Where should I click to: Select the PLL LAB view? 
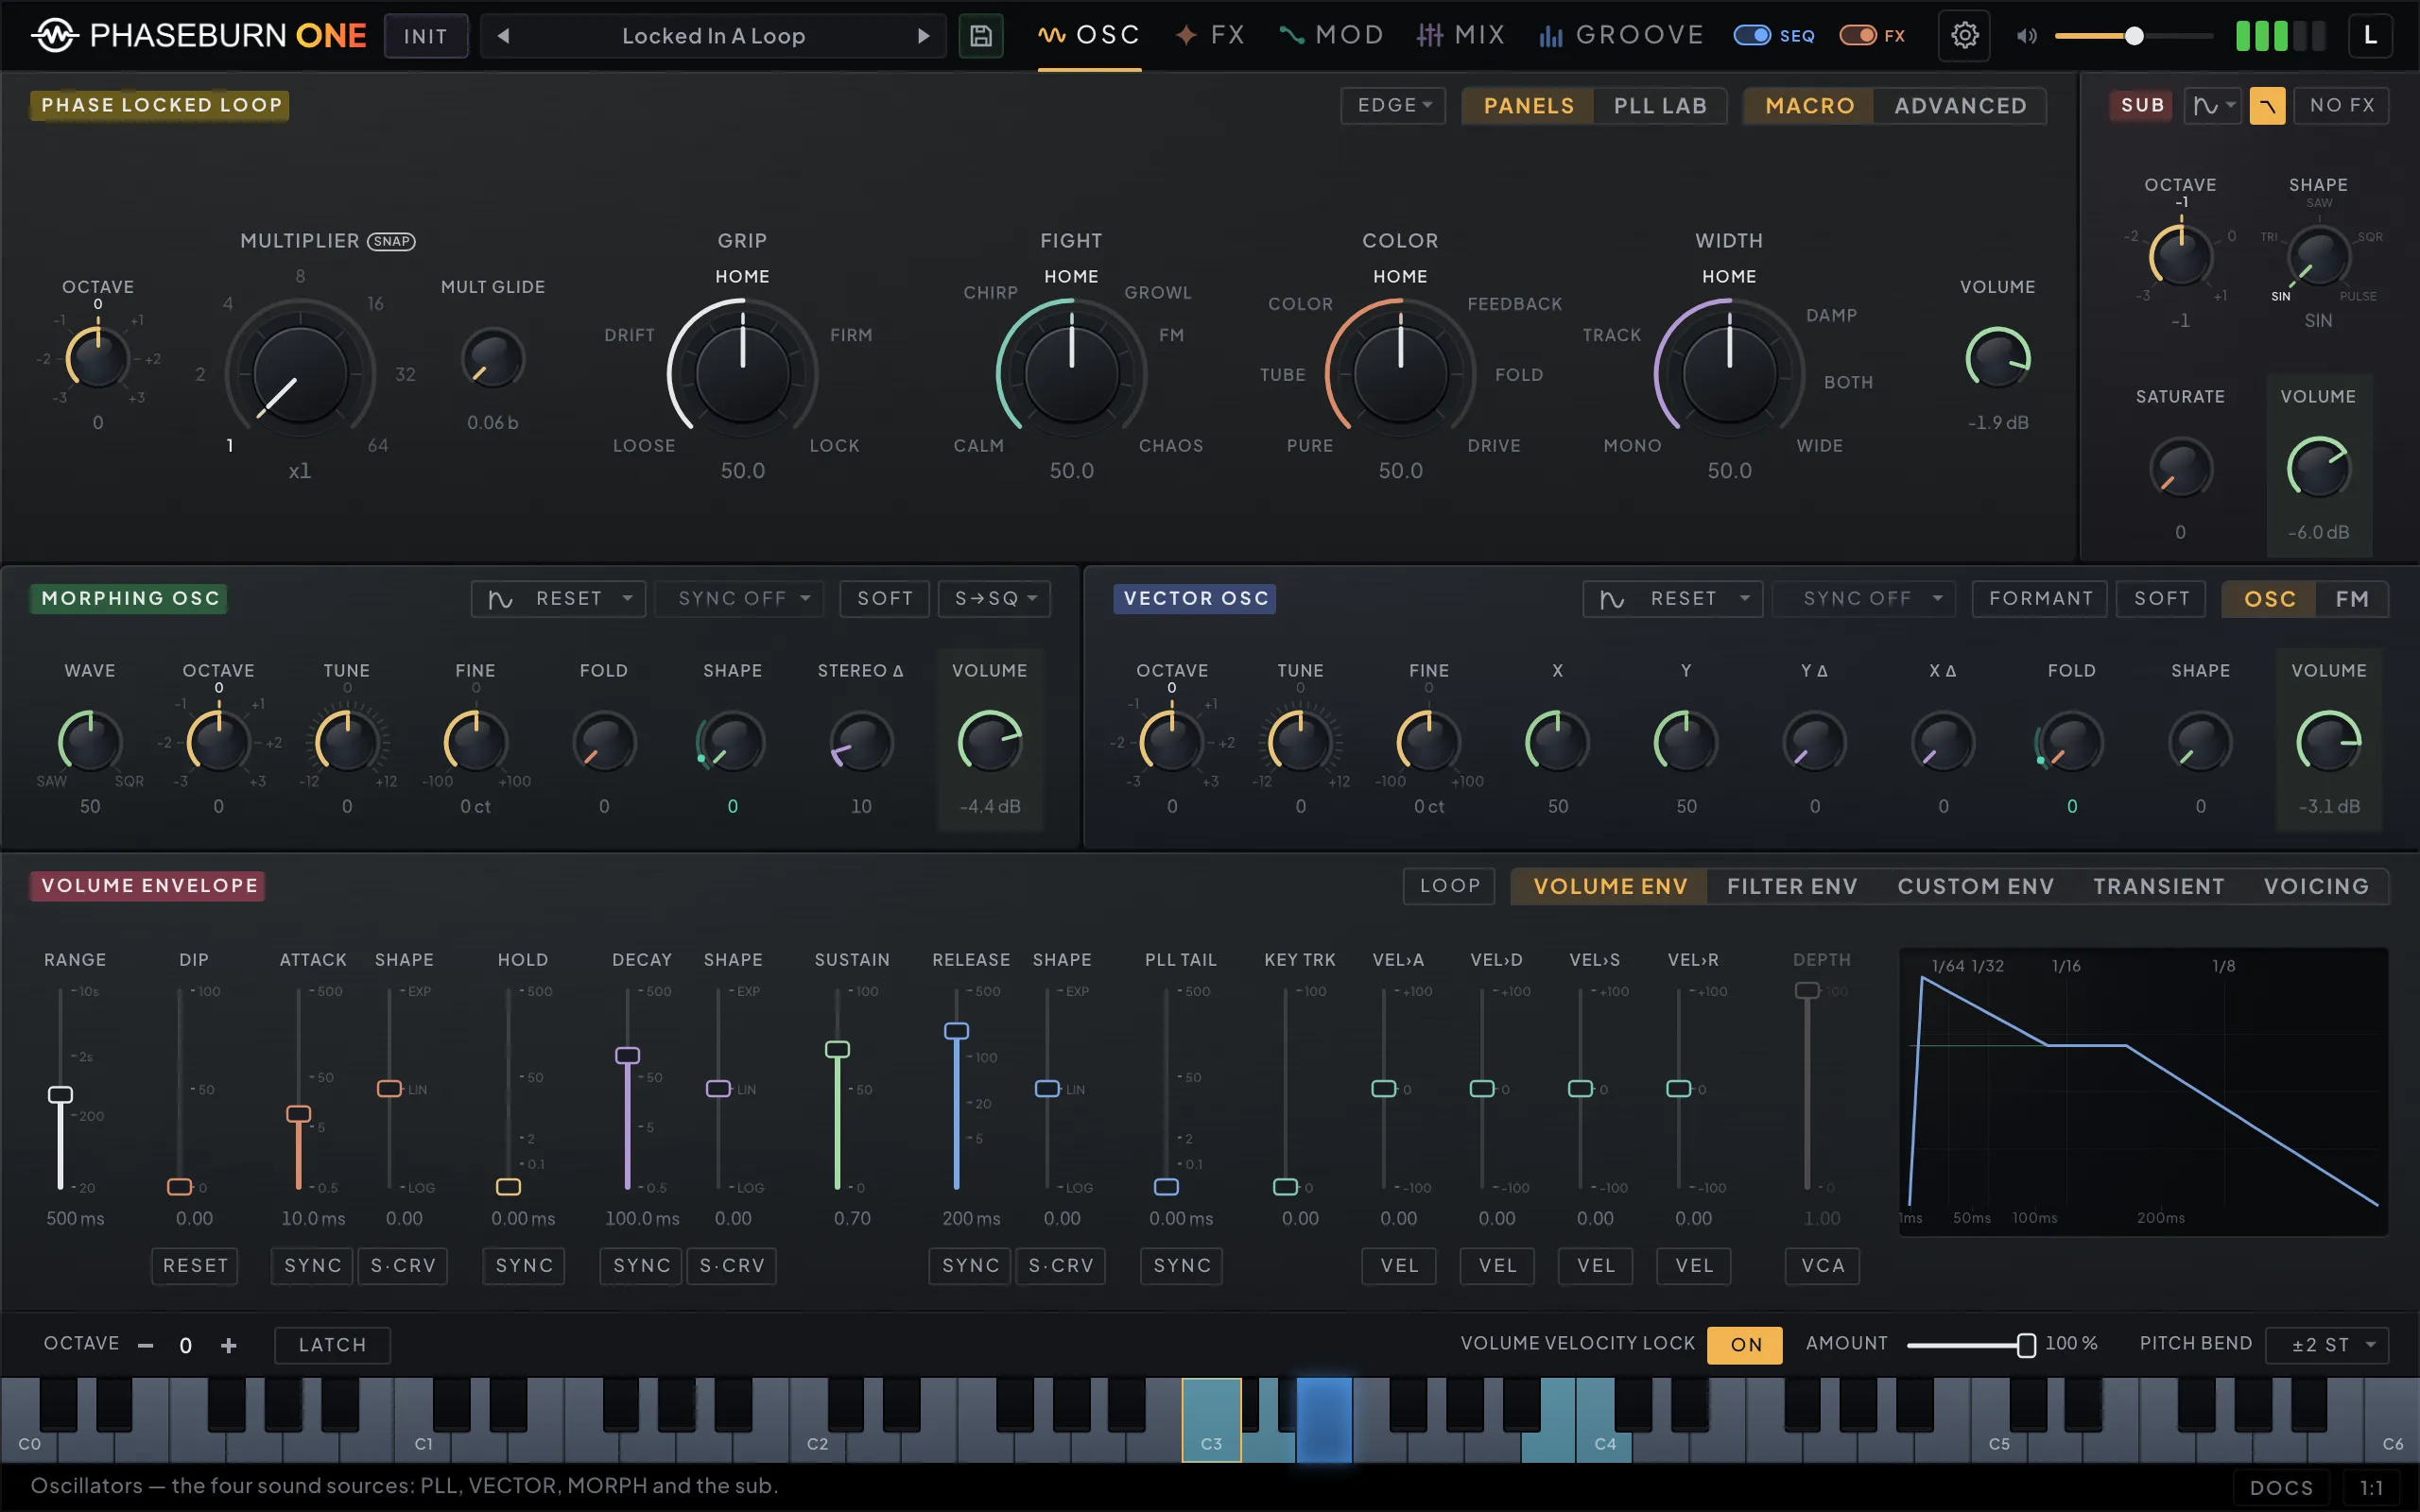click(x=1660, y=106)
